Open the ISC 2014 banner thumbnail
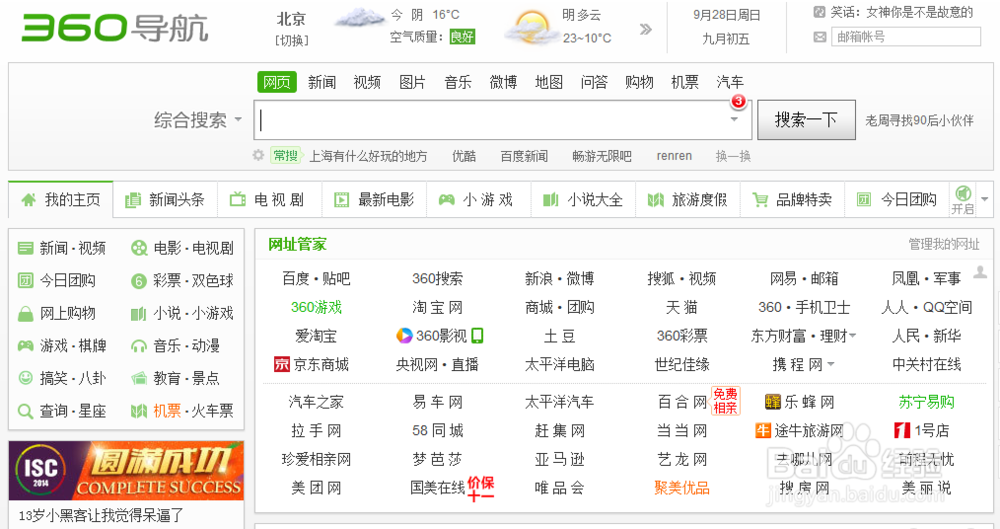Screen dimensions: 1000x529 [126, 470]
